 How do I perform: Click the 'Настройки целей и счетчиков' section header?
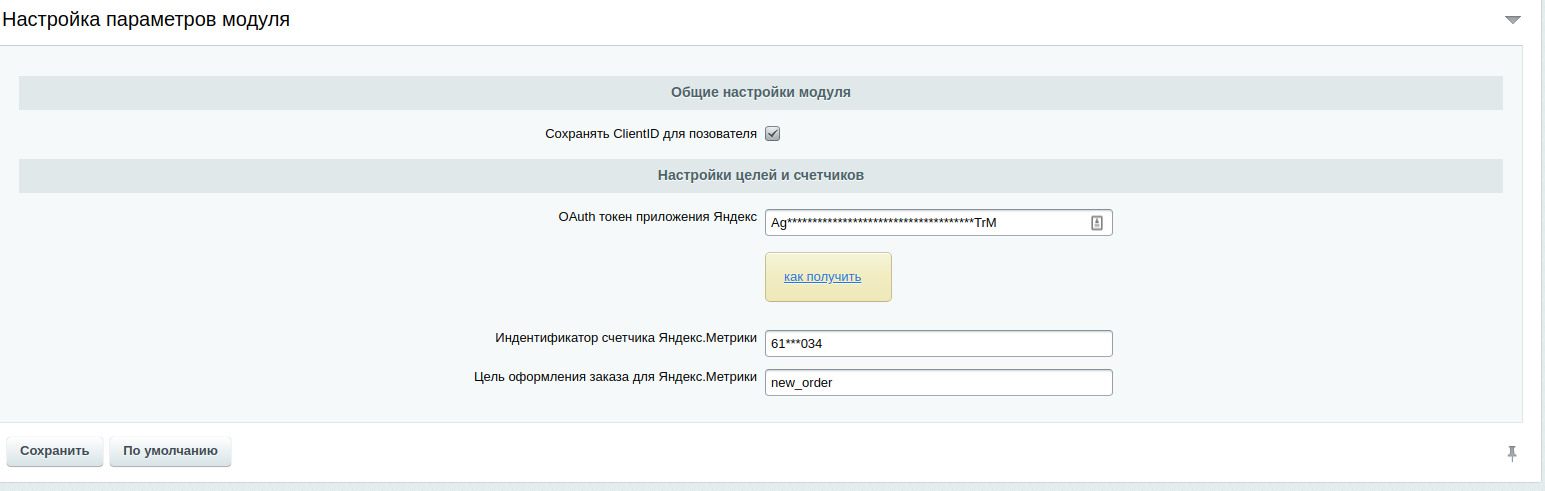click(x=760, y=175)
